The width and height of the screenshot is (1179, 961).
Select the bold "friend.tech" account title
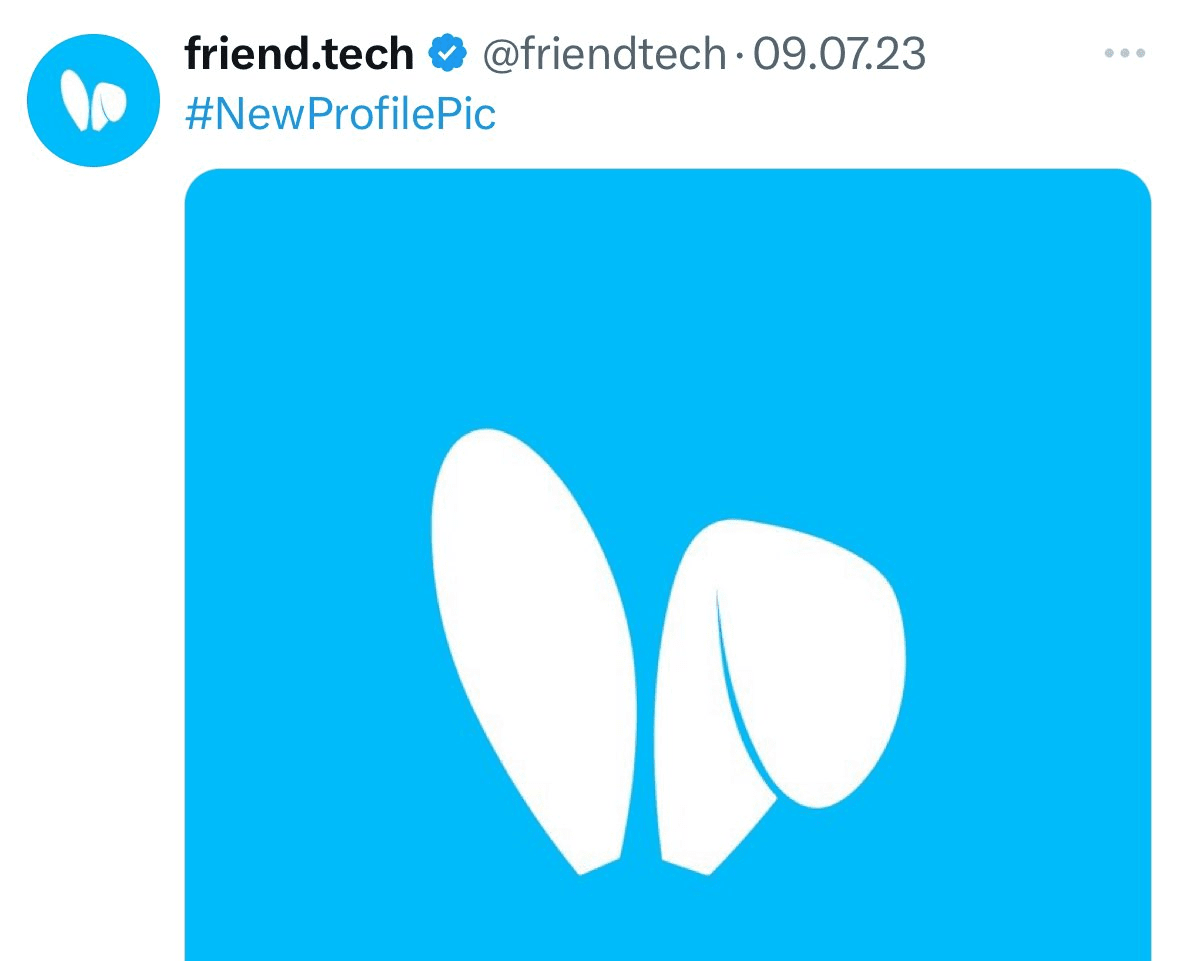pos(299,53)
